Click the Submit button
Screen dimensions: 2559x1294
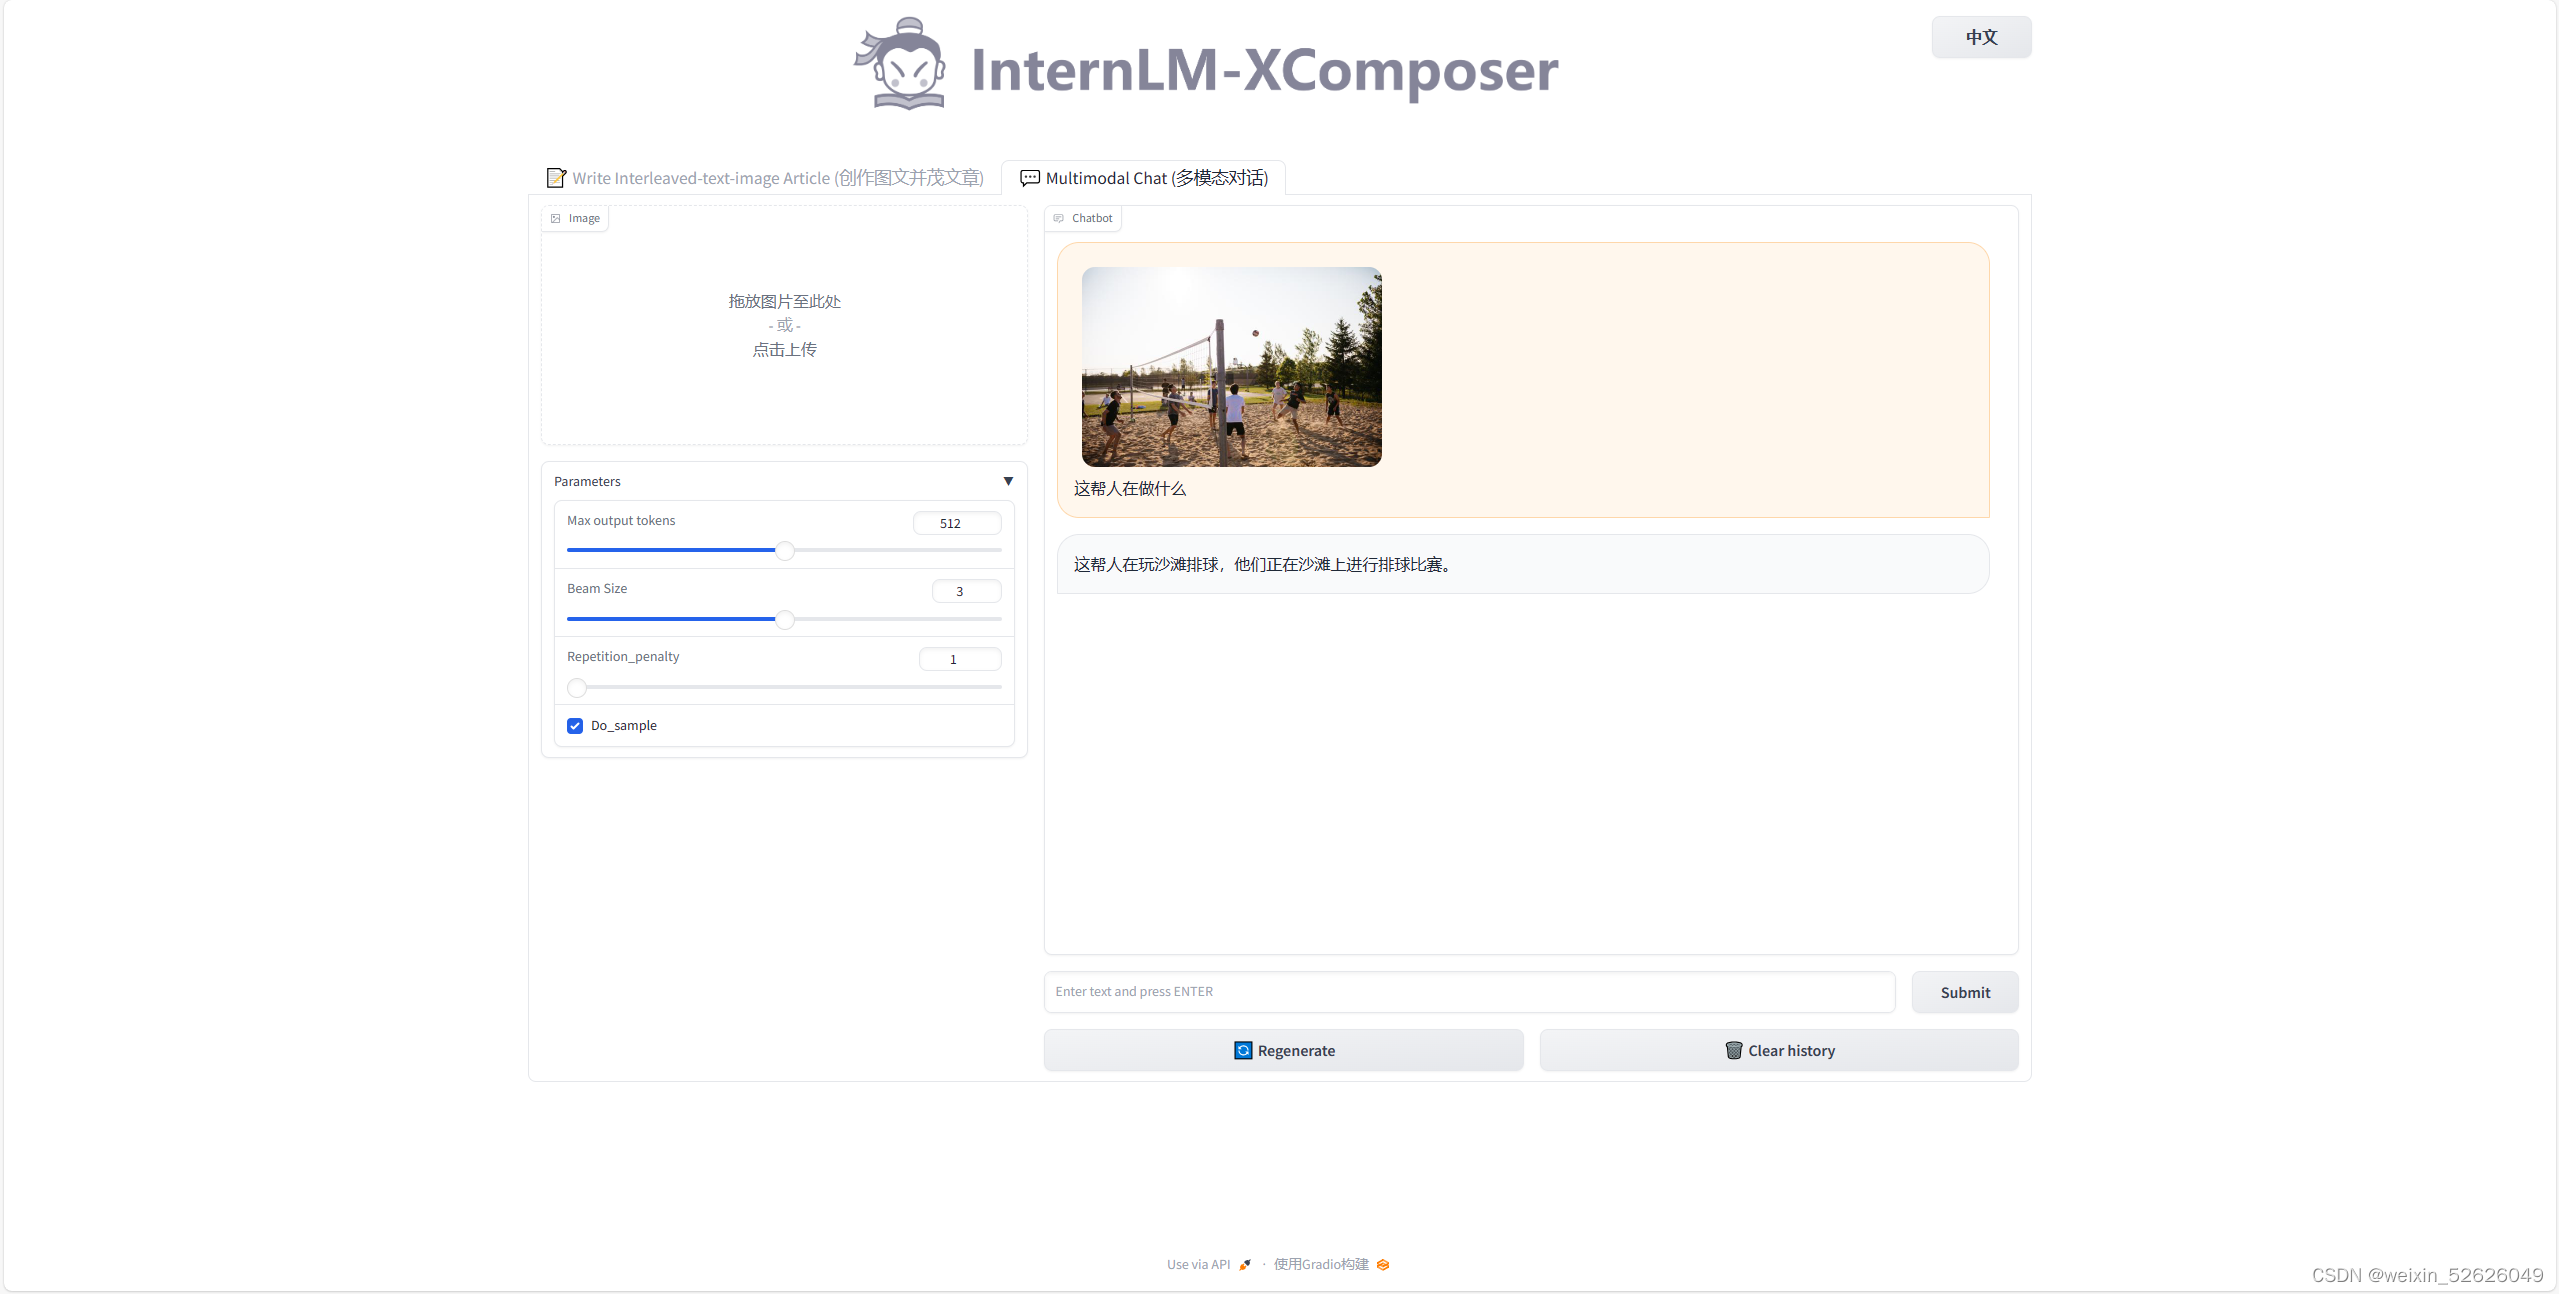click(1965, 992)
